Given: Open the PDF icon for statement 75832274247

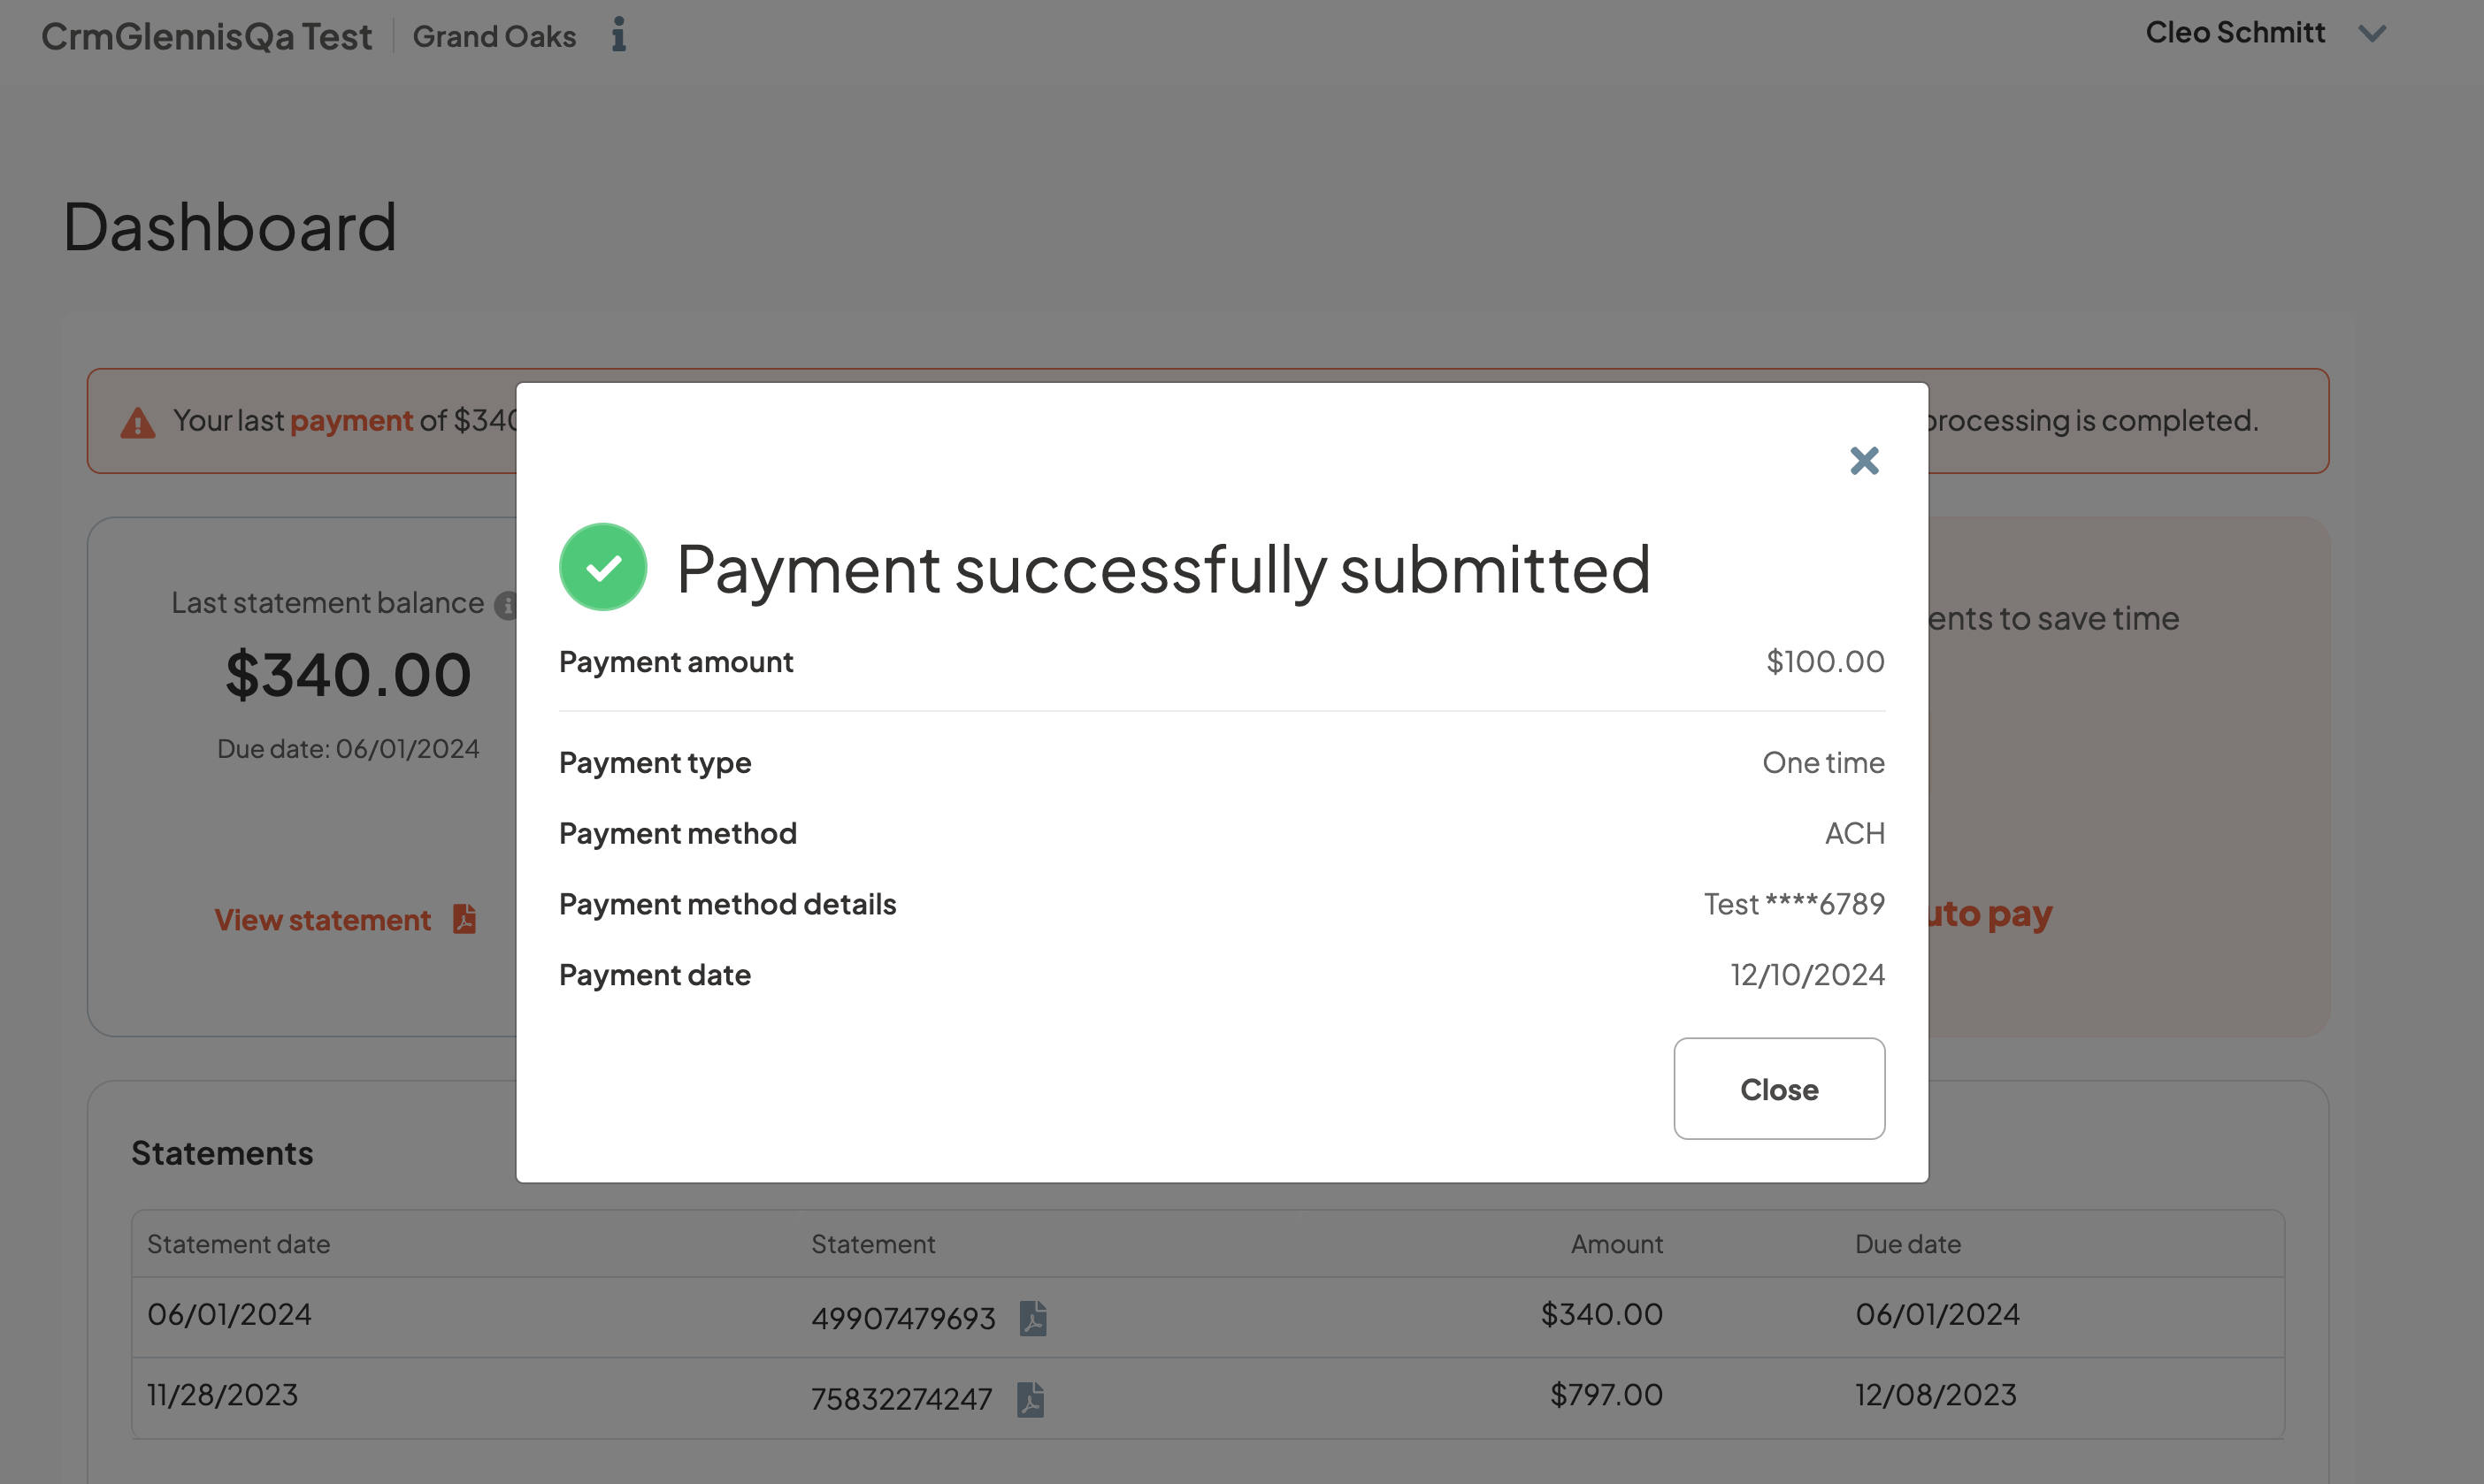Looking at the screenshot, I should coord(1030,1399).
